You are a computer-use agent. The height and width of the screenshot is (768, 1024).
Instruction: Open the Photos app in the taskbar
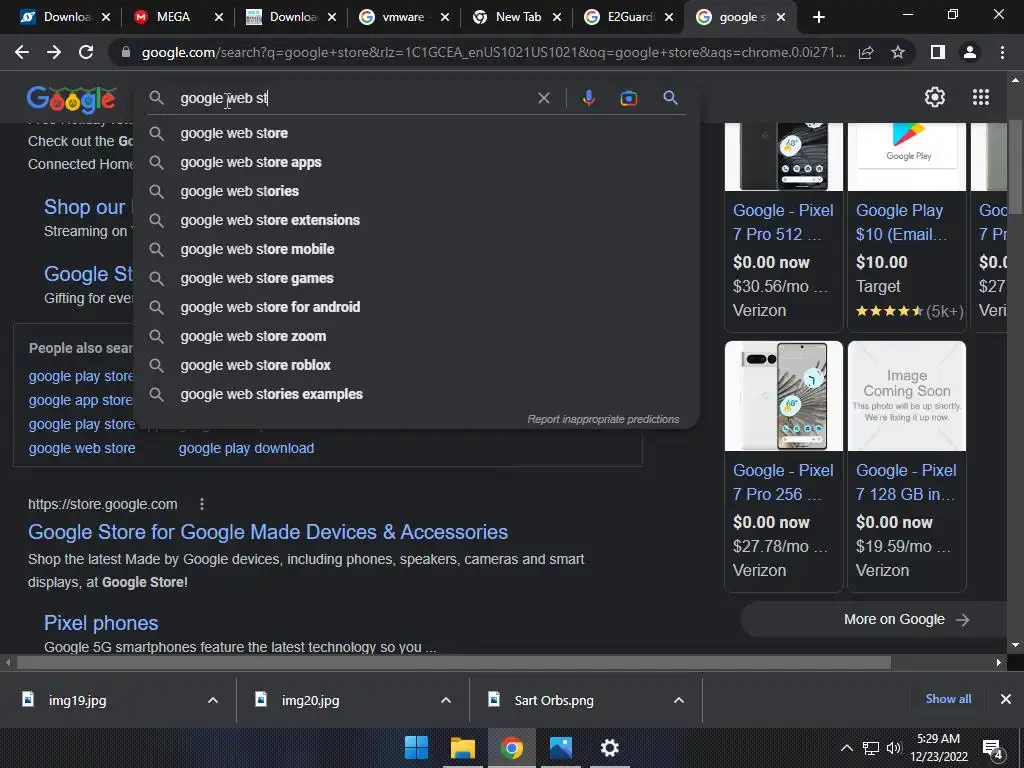pyautogui.click(x=560, y=748)
